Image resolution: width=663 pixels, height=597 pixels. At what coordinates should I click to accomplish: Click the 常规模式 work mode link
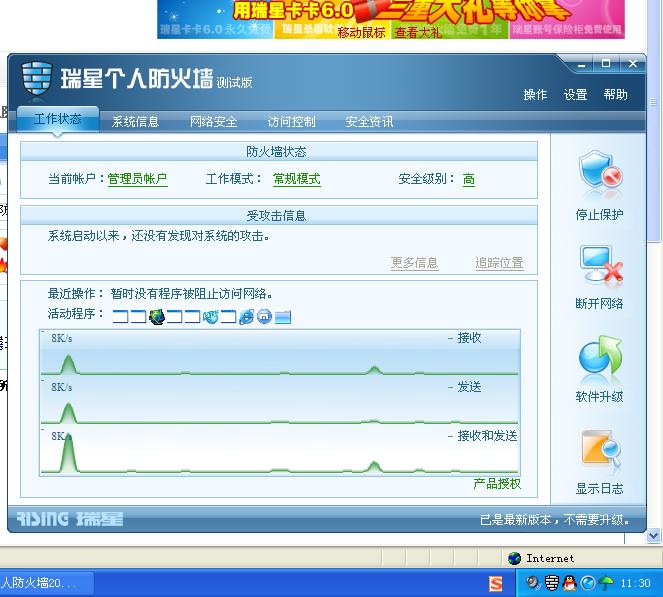[296, 179]
